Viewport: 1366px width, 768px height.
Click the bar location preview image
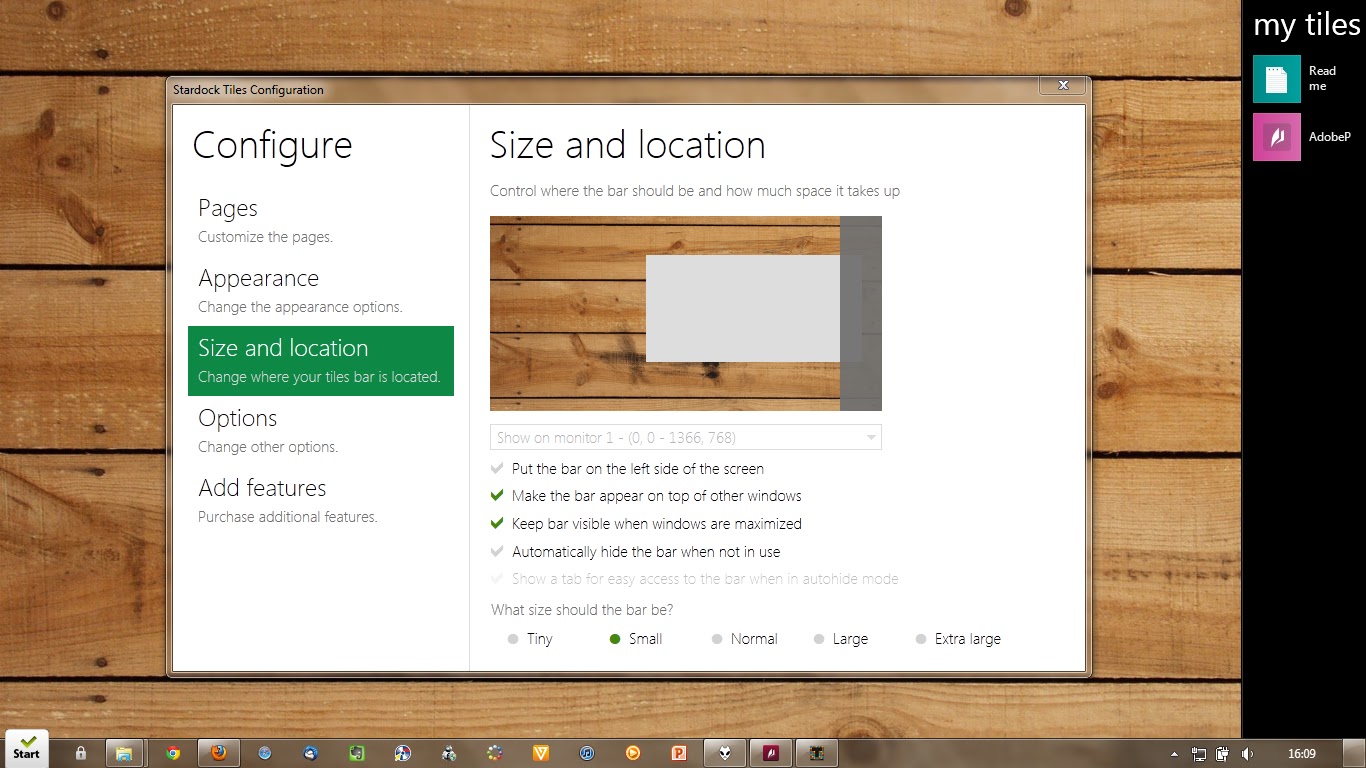(x=686, y=313)
